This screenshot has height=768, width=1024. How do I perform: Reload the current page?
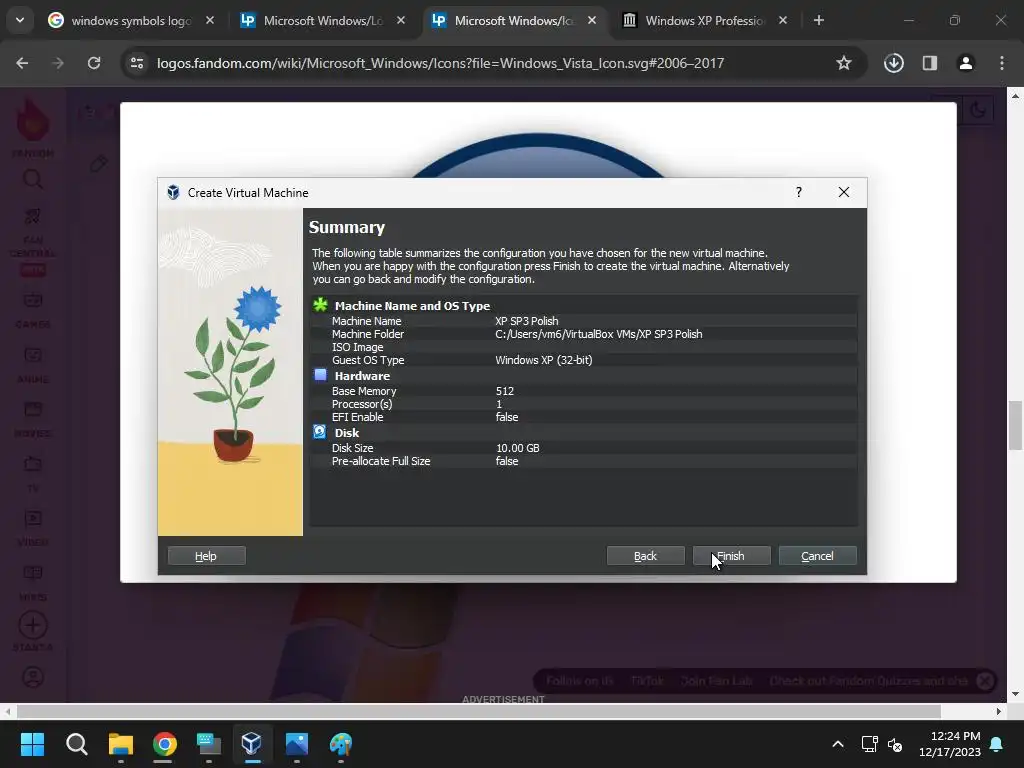point(94,63)
